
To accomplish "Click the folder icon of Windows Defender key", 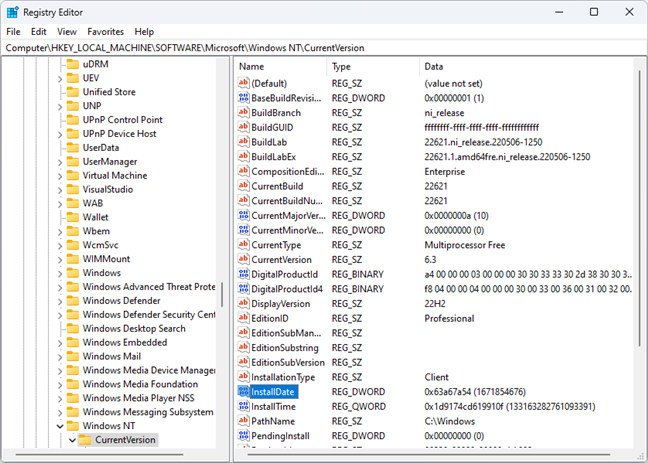I will [73, 301].
